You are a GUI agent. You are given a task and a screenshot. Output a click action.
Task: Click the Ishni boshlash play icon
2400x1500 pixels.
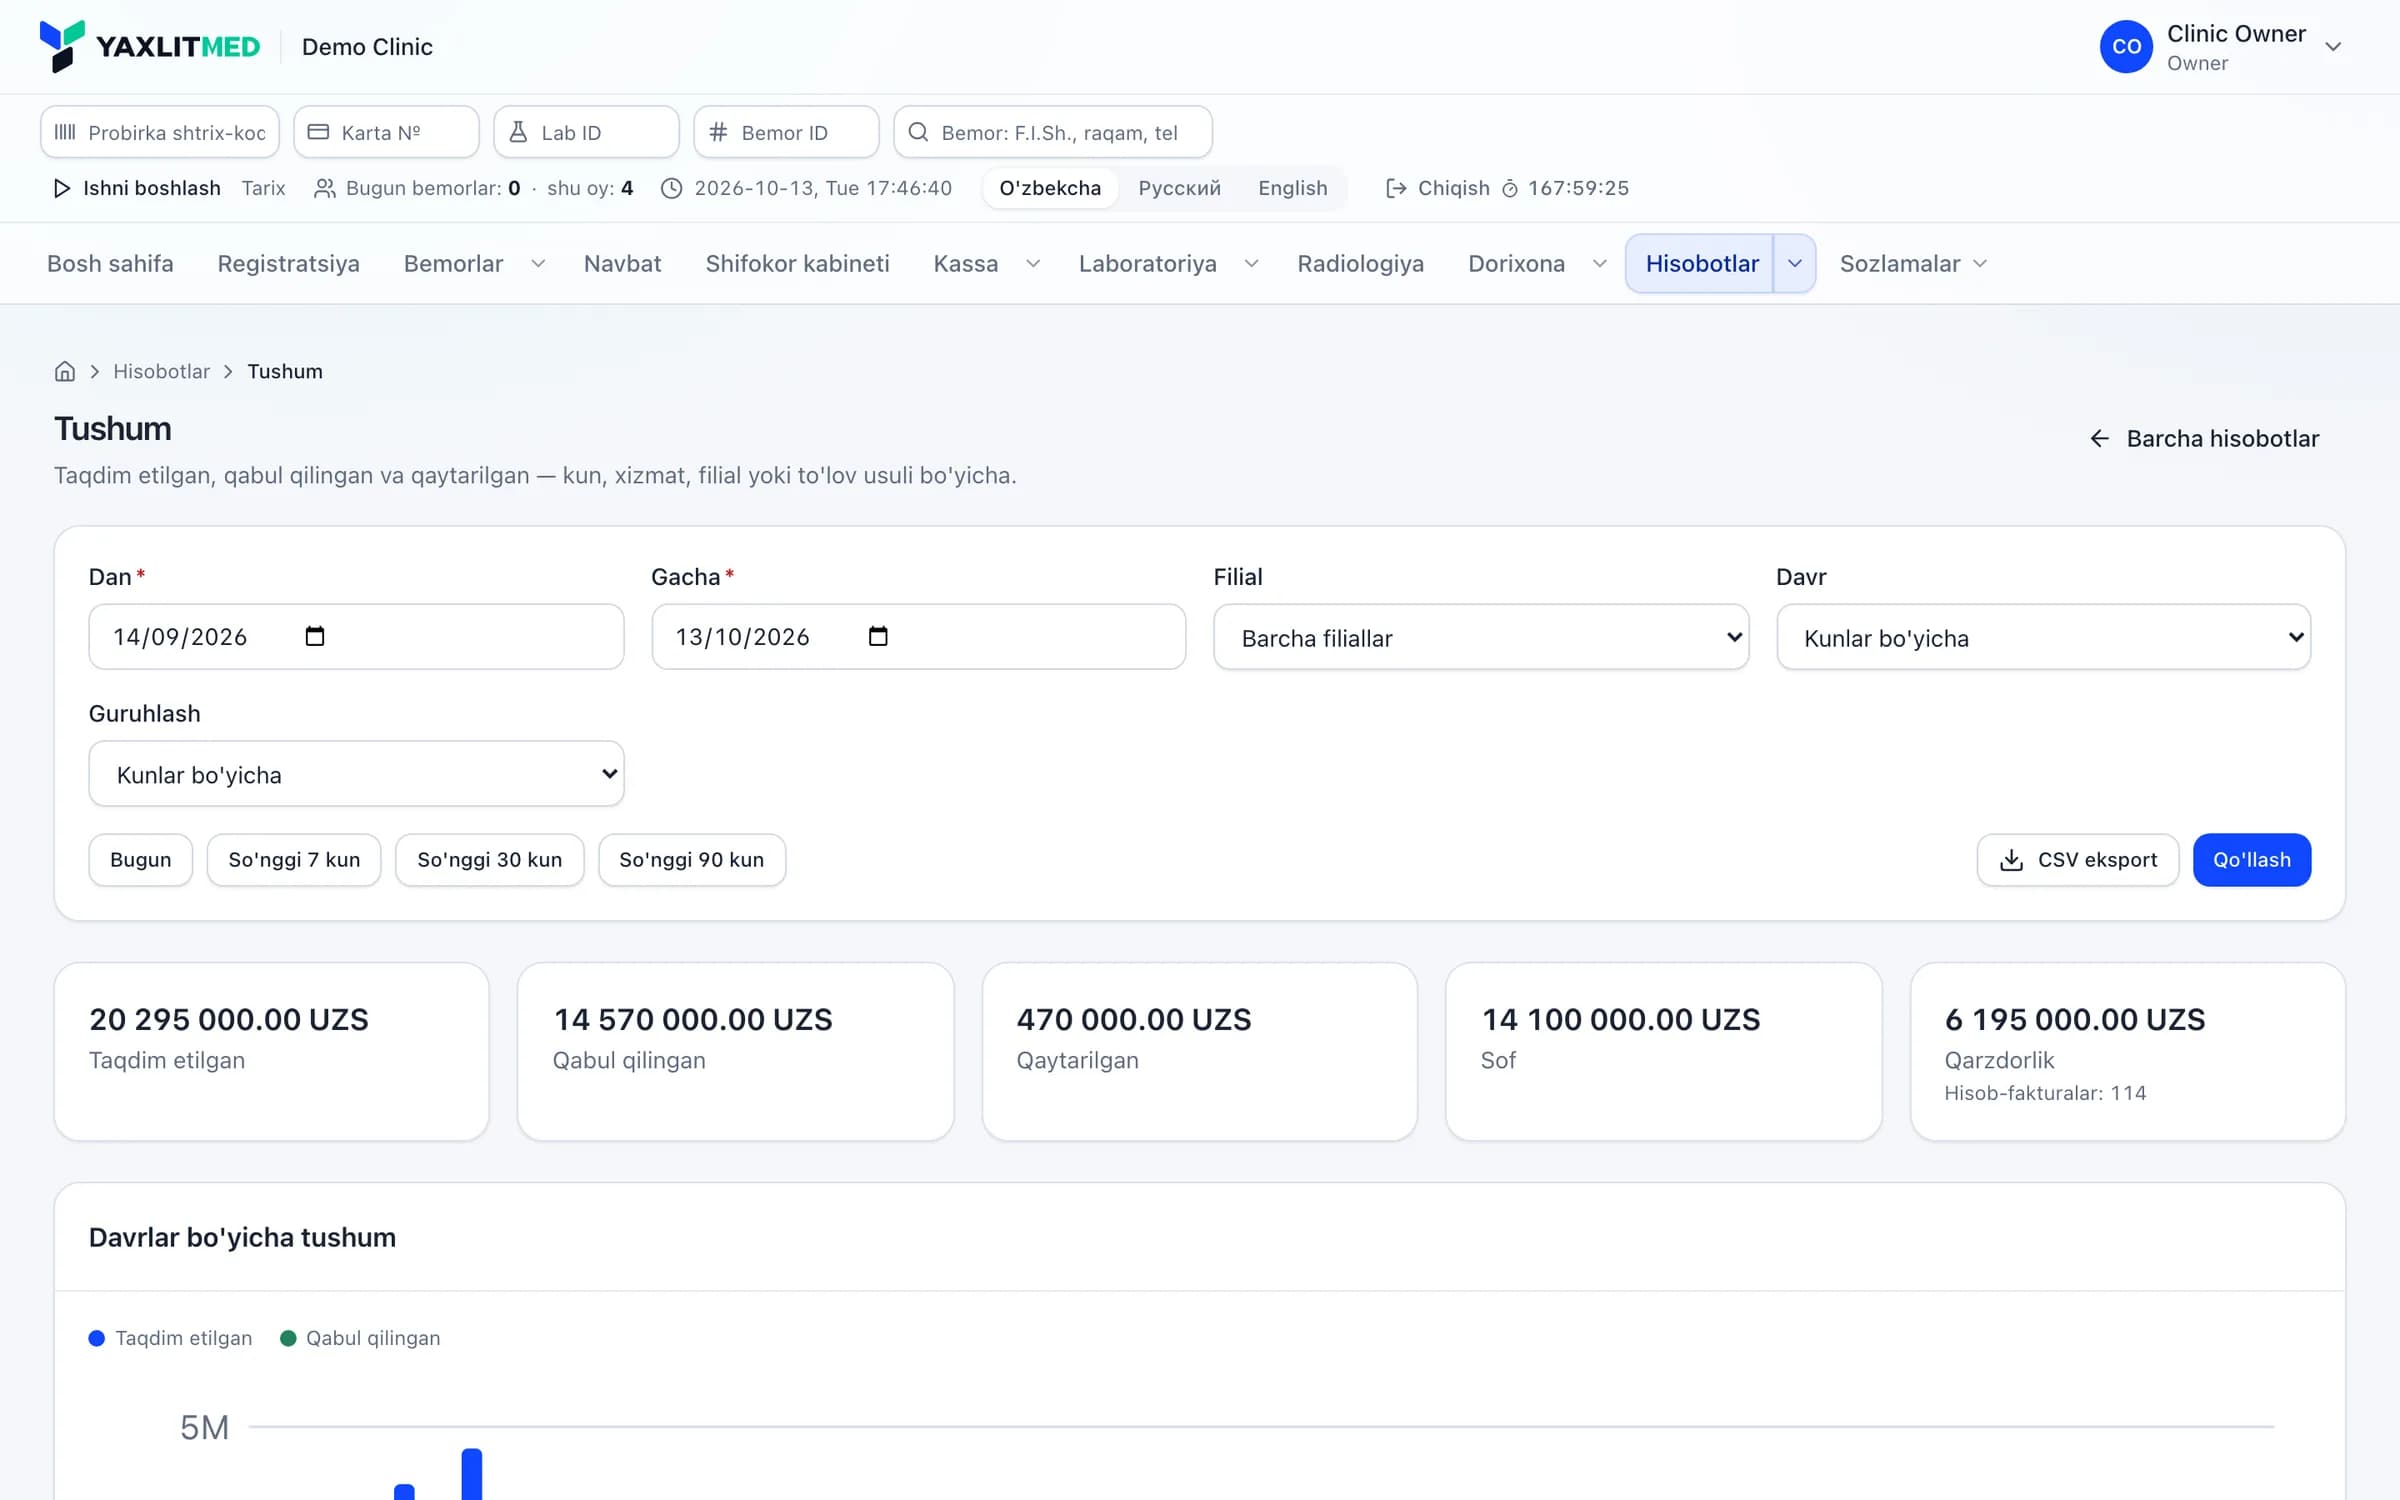coord(62,188)
